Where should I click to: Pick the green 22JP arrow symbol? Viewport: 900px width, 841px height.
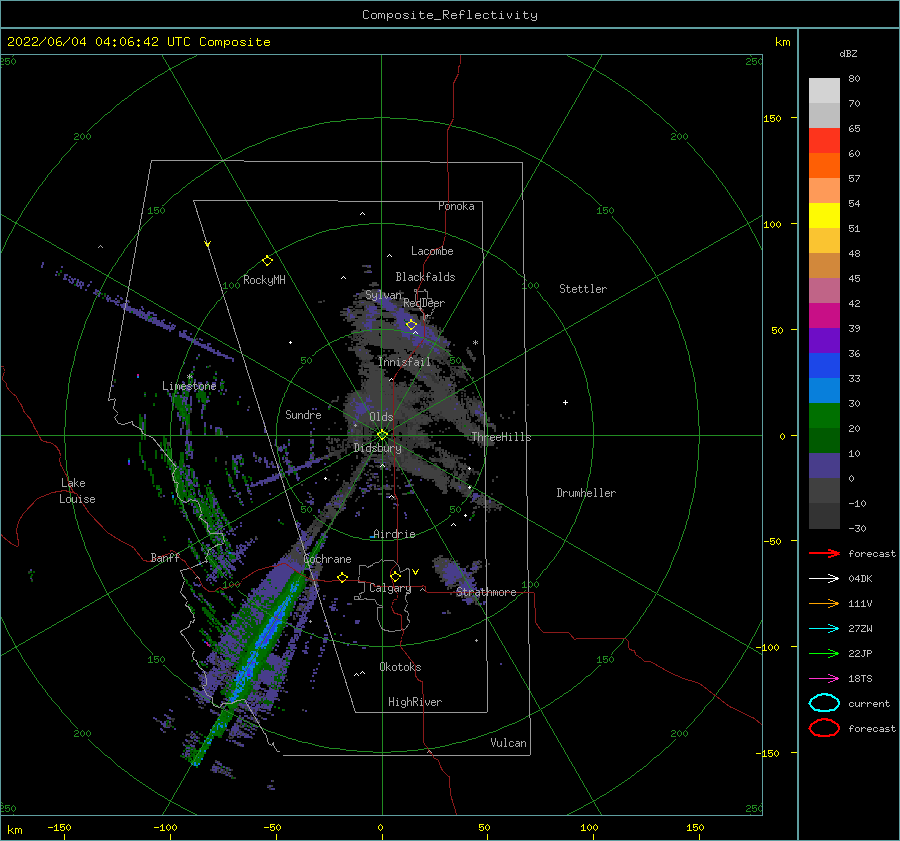[824, 653]
